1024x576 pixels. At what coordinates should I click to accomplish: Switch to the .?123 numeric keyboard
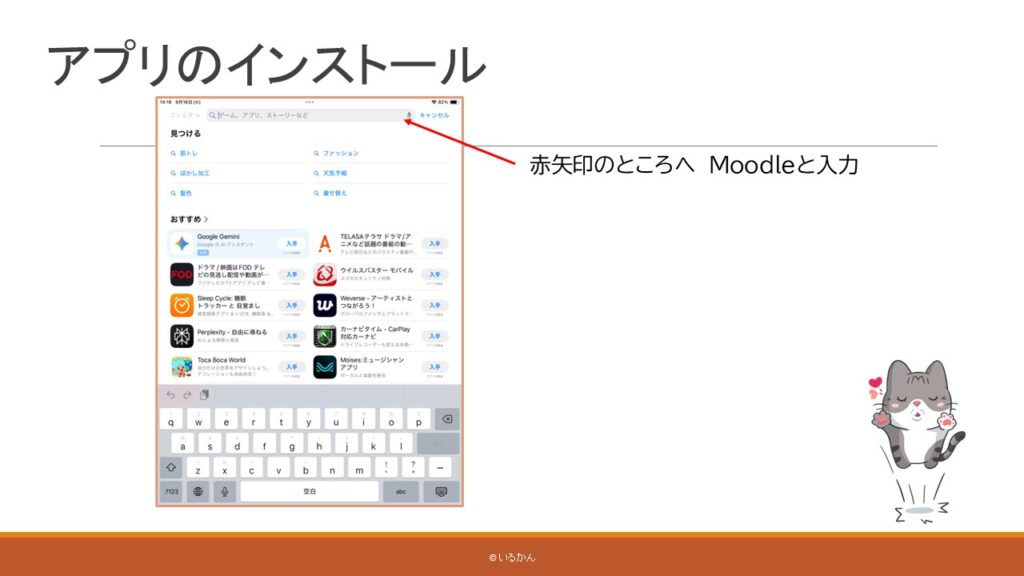(171, 492)
